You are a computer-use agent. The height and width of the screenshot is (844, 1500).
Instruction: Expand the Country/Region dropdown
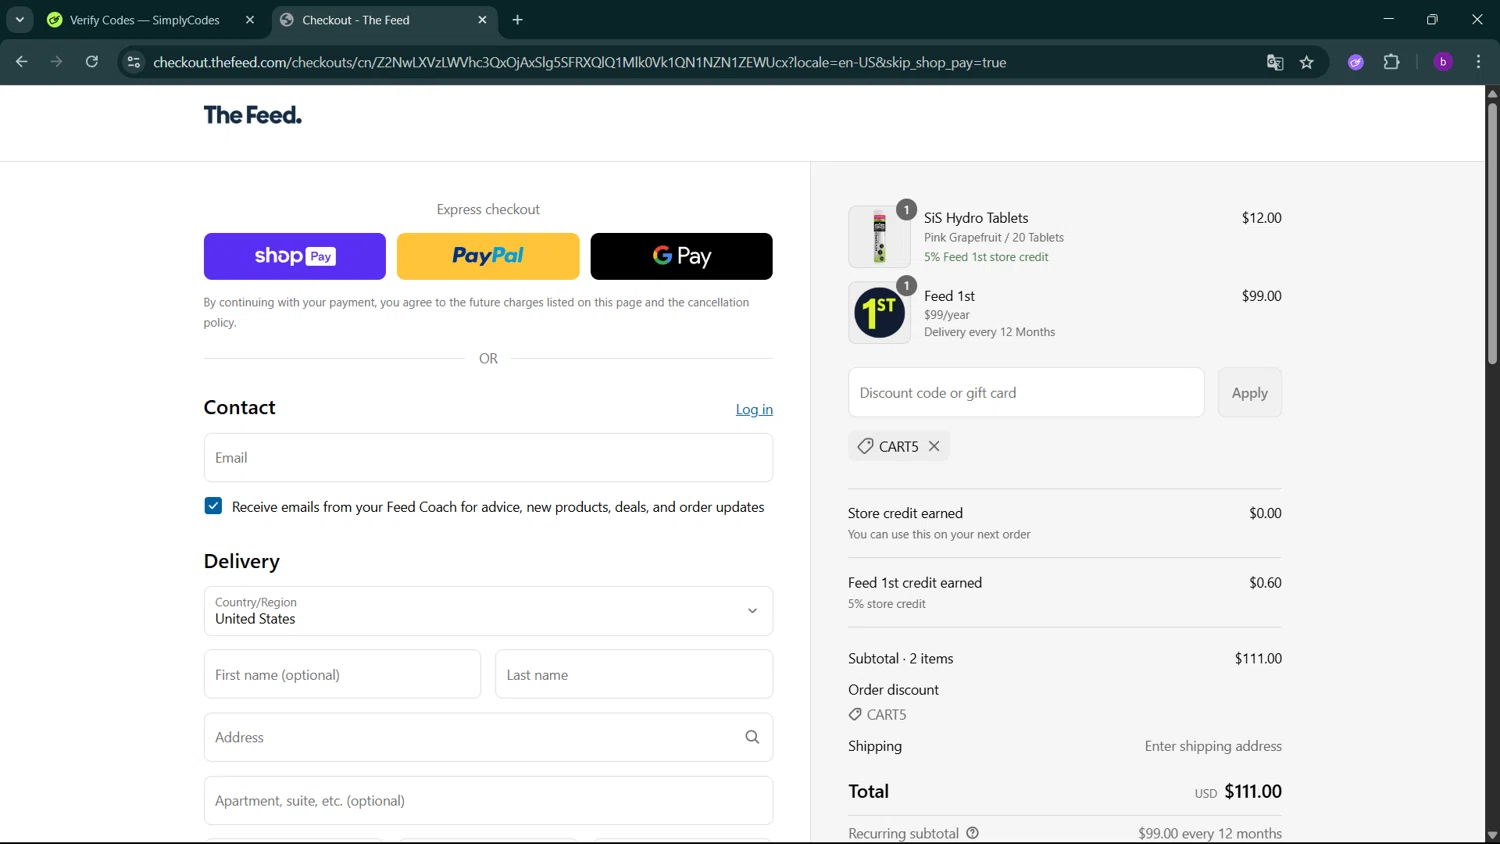pos(488,611)
